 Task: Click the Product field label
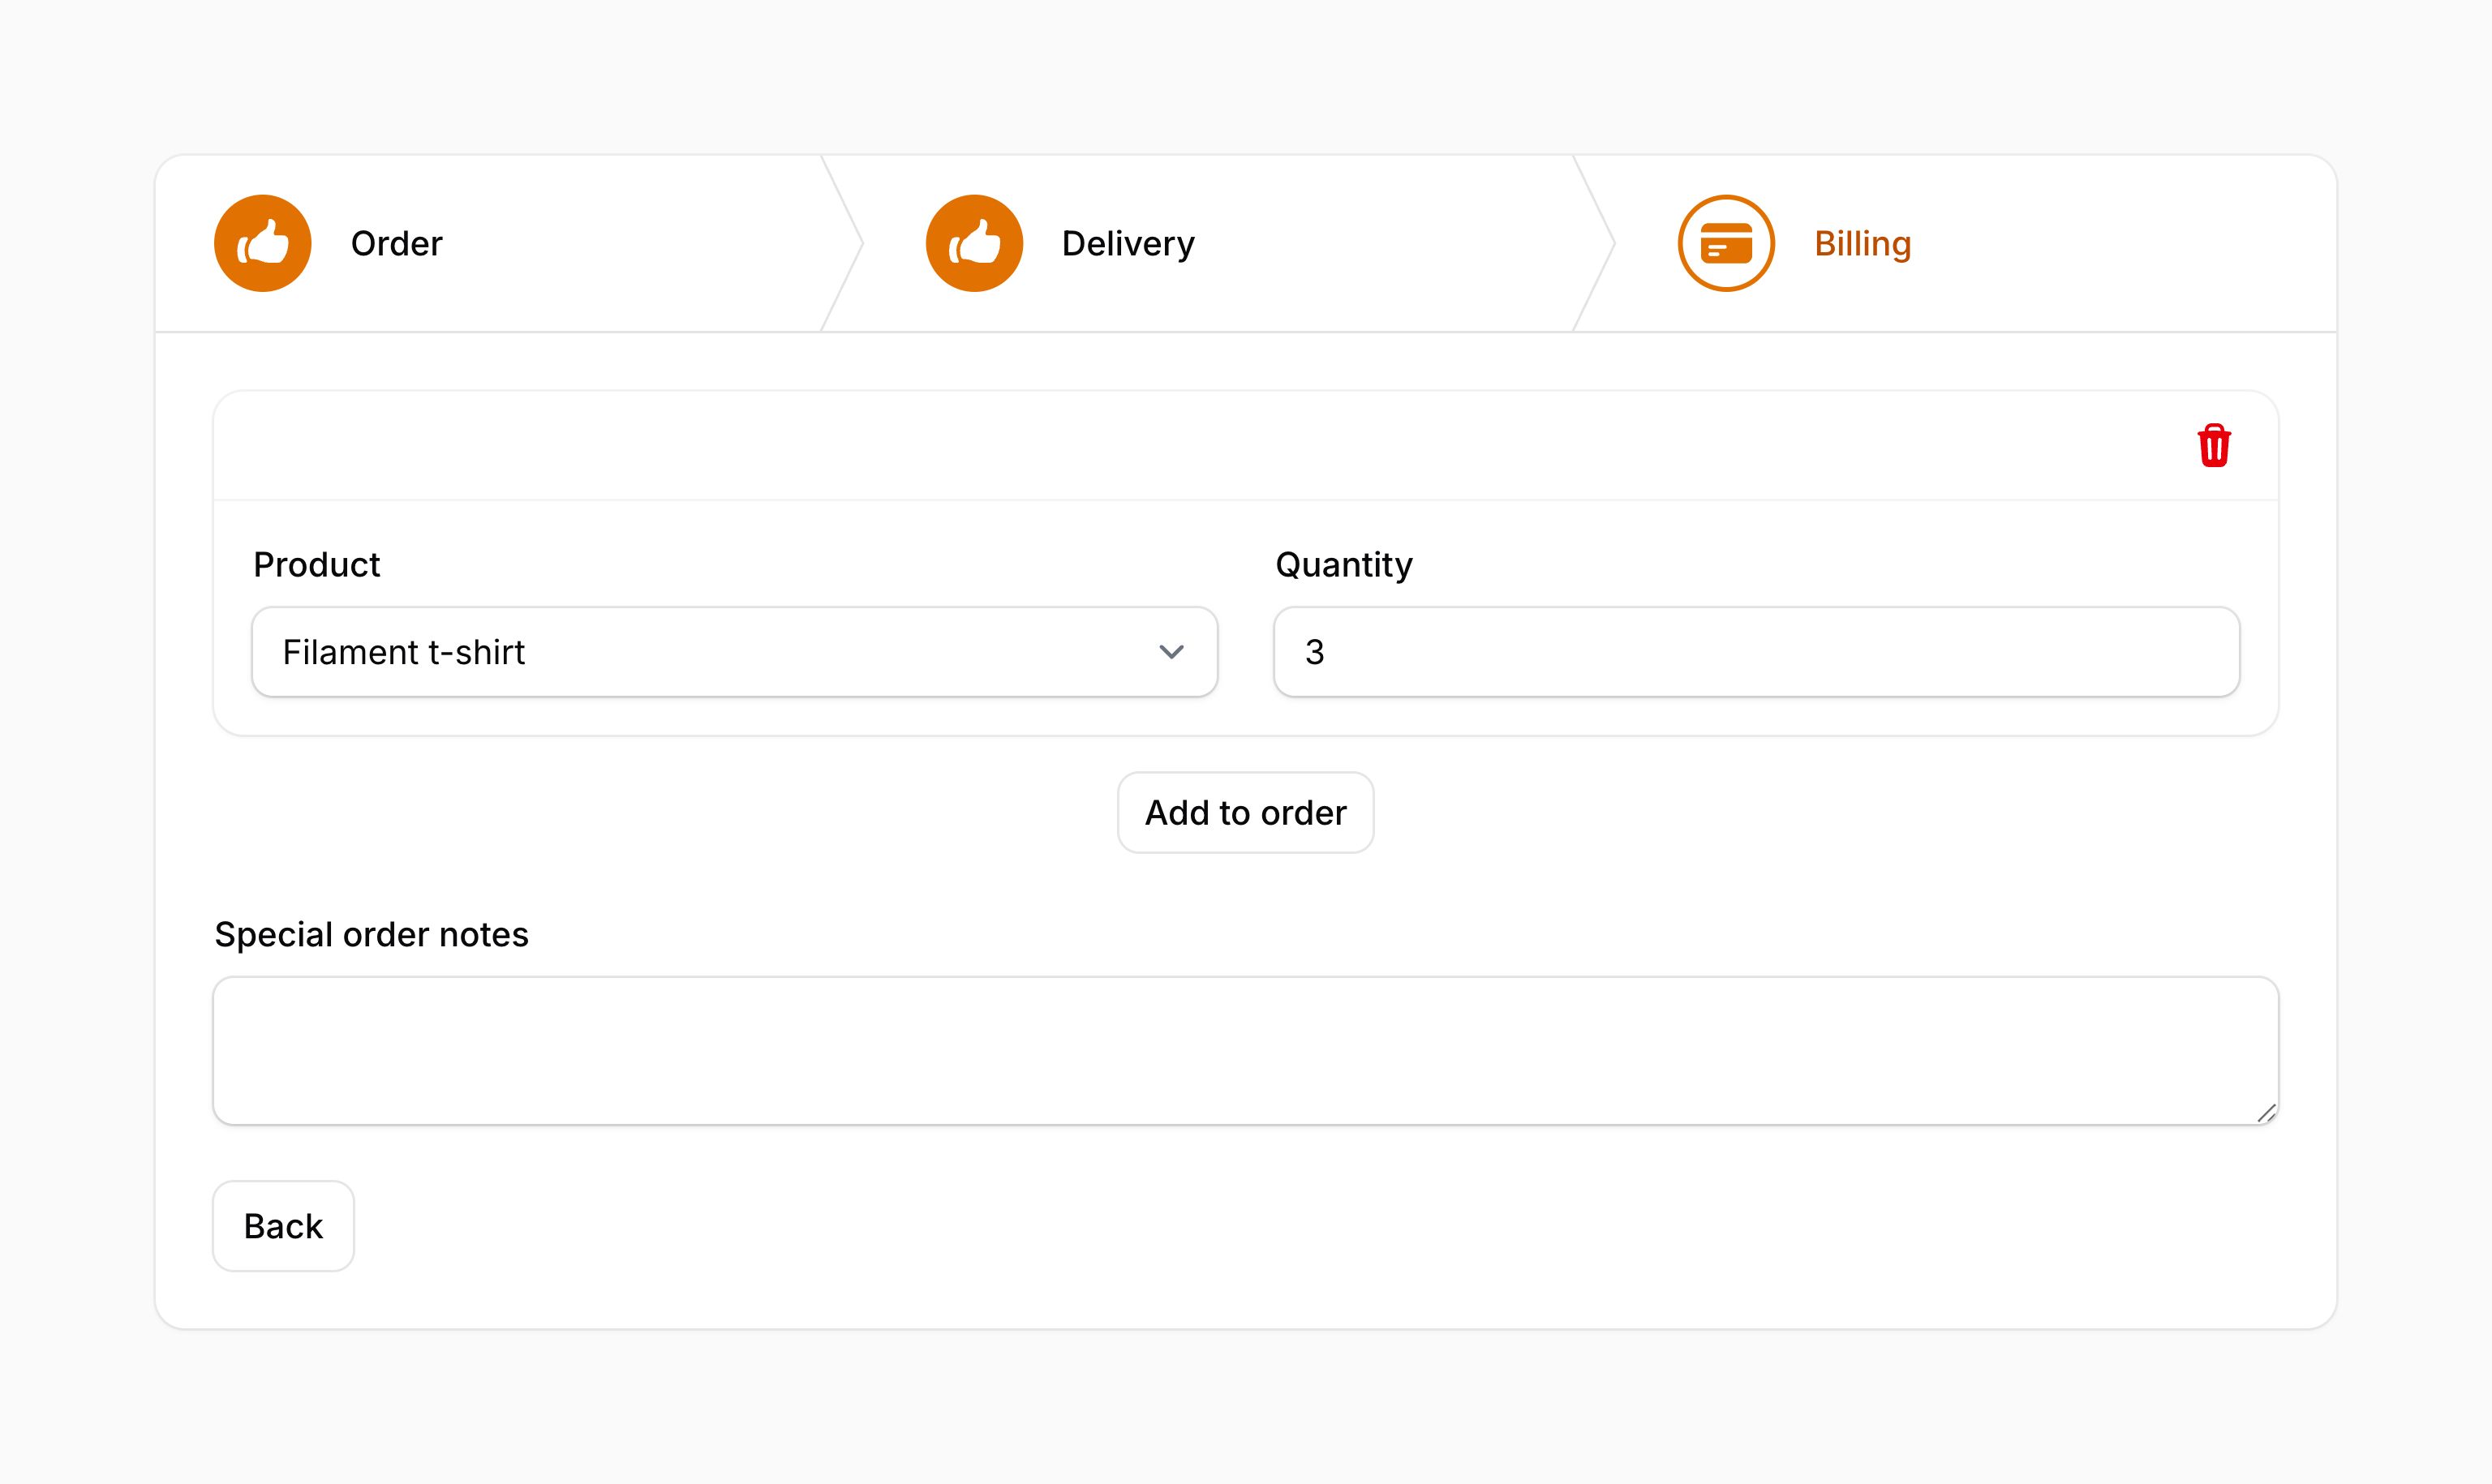(316, 565)
